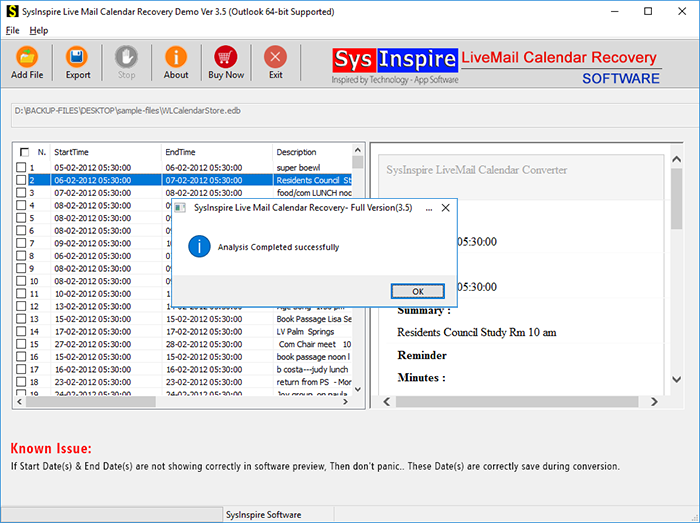The height and width of the screenshot is (523, 700).
Task: Select the 'food/com LUNCH' row
Action: coord(183,193)
